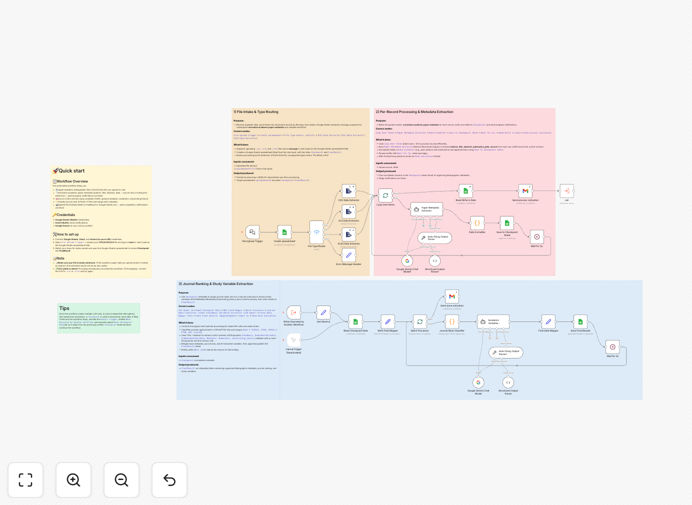Select the Error Message Handler pencil node
Screen dimensions: 692x505
[x=349, y=255]
